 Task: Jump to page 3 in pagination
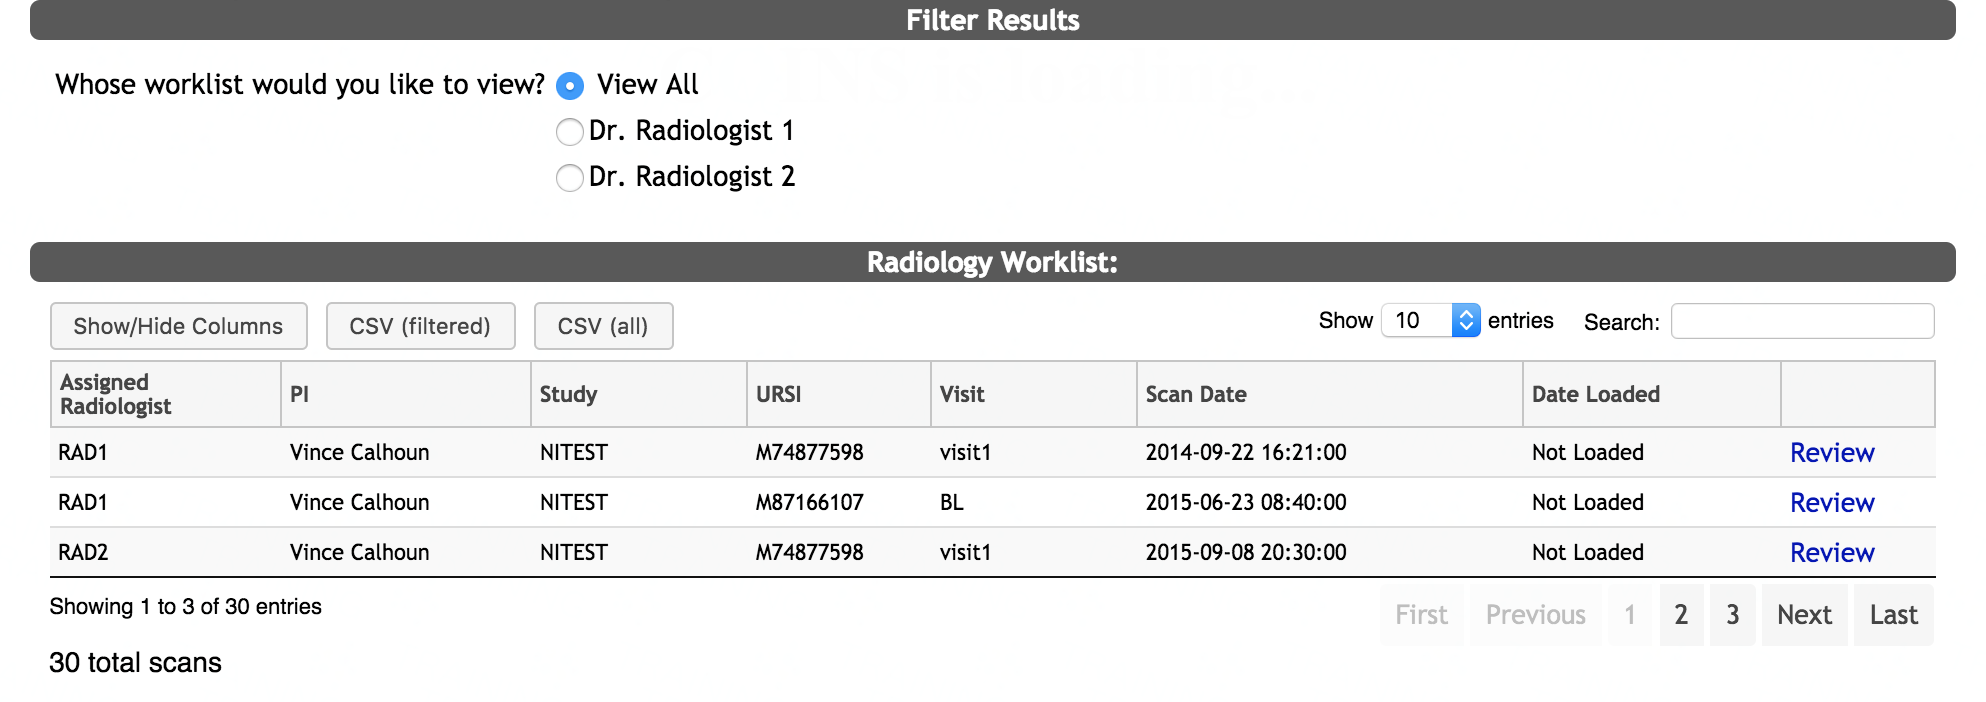(x=1733, y=615)
